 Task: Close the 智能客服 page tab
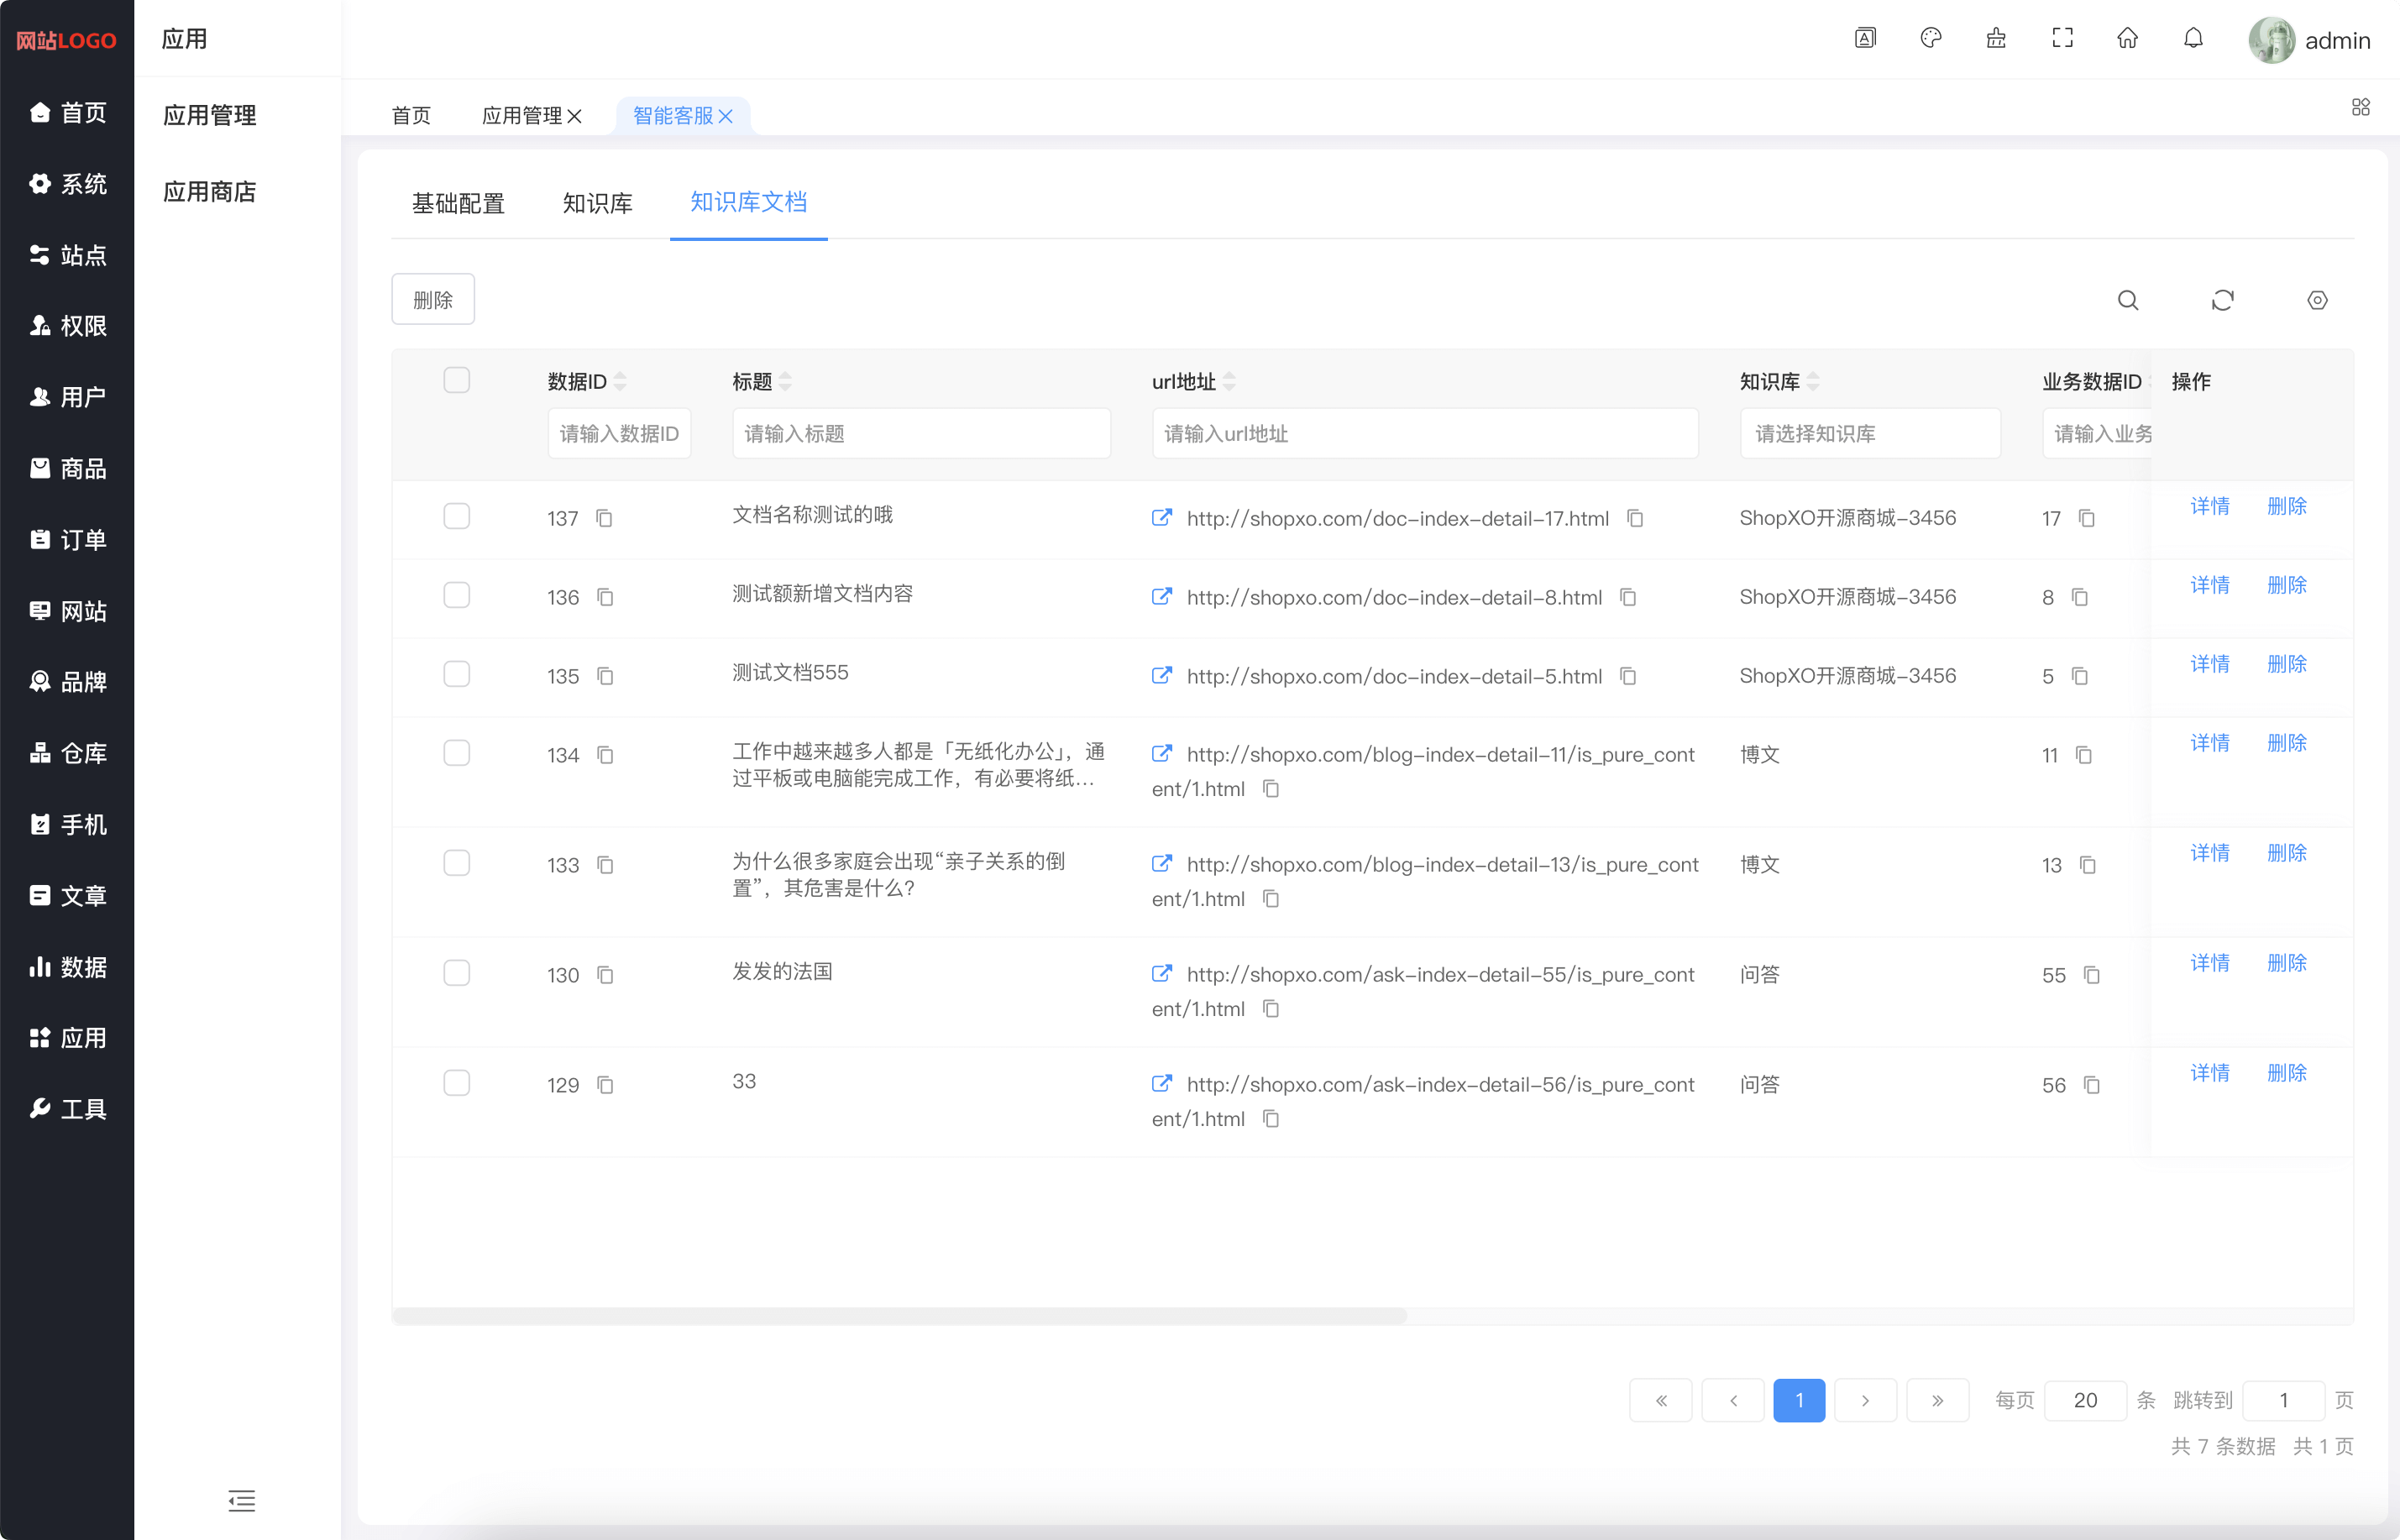(726, 117)
